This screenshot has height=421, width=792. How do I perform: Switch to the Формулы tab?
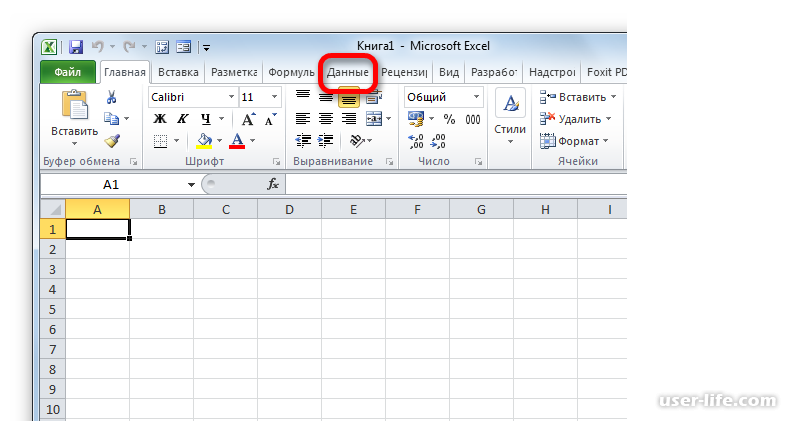click(291, 72)
